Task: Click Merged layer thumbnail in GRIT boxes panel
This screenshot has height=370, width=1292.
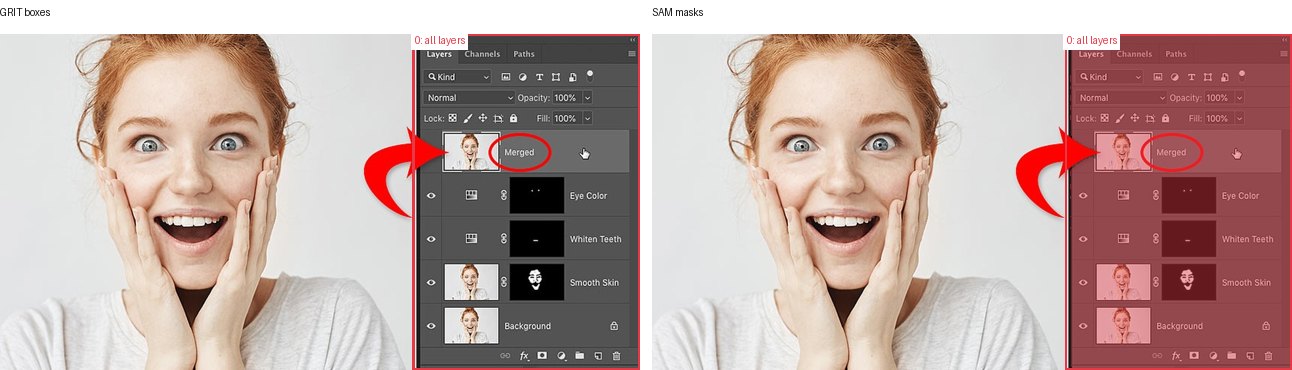Action: [x=471, y=152]
